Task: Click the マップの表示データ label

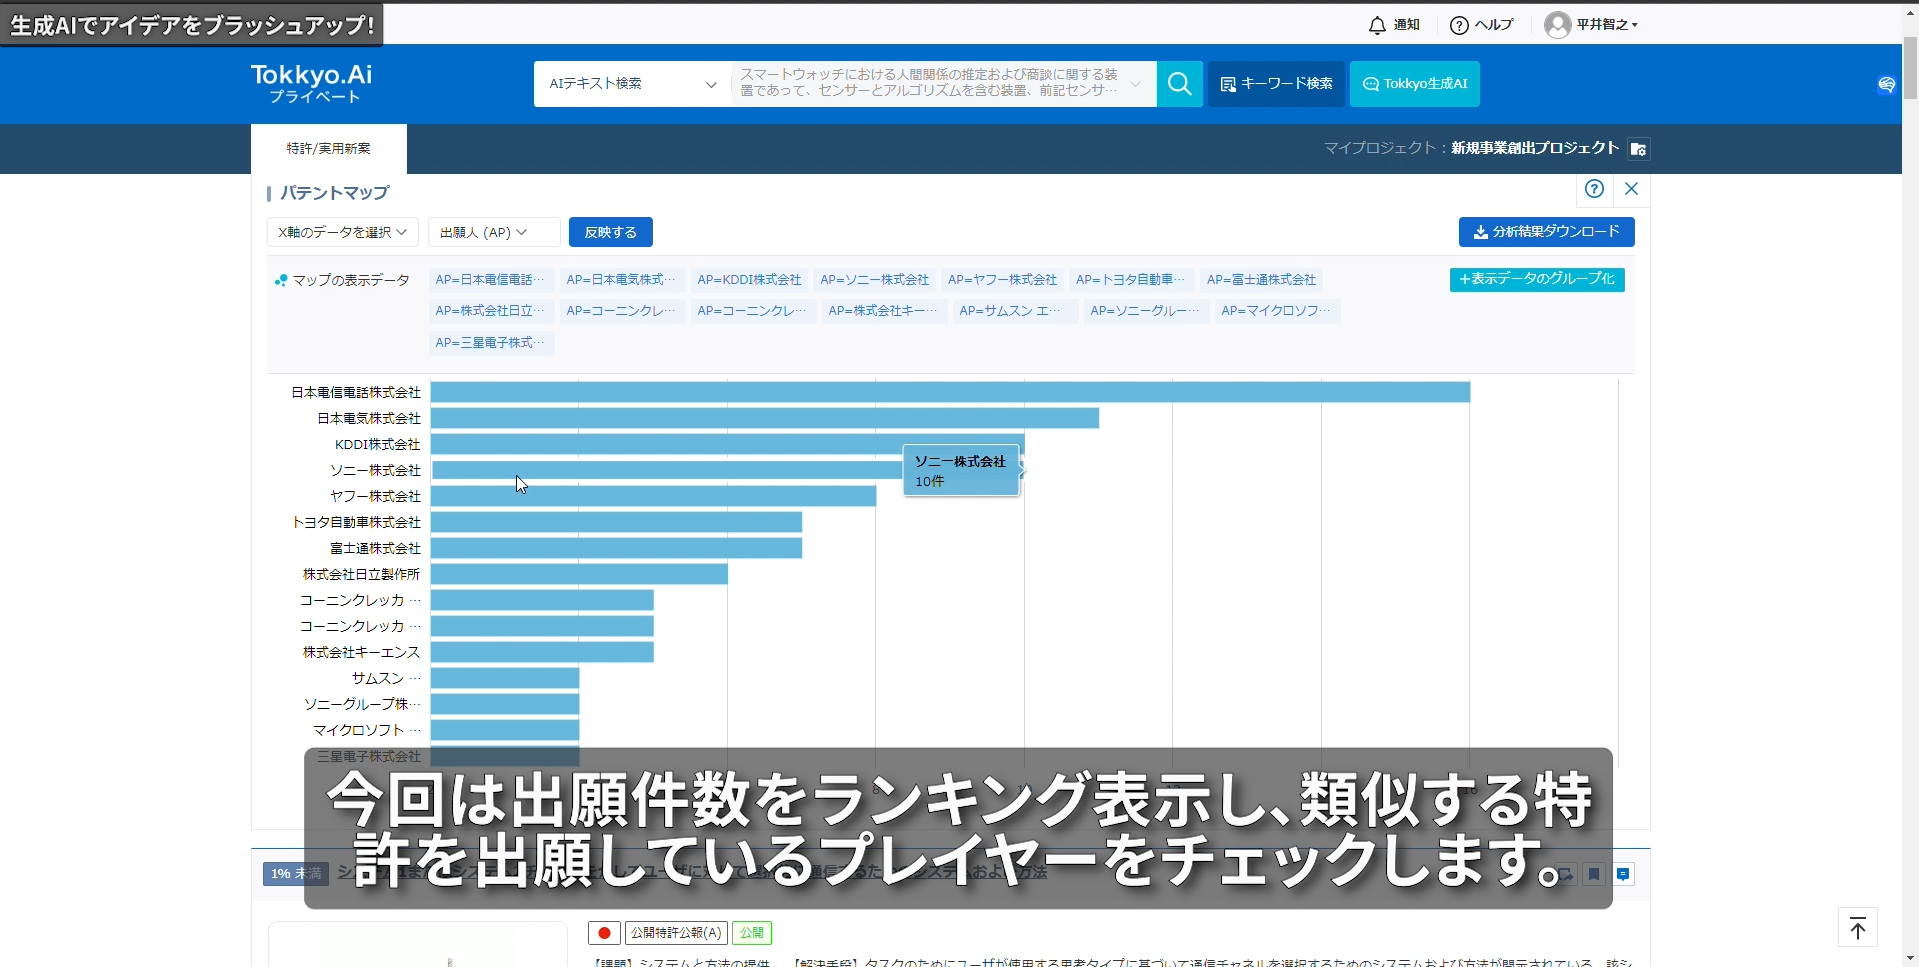Action: coord(351,280)
